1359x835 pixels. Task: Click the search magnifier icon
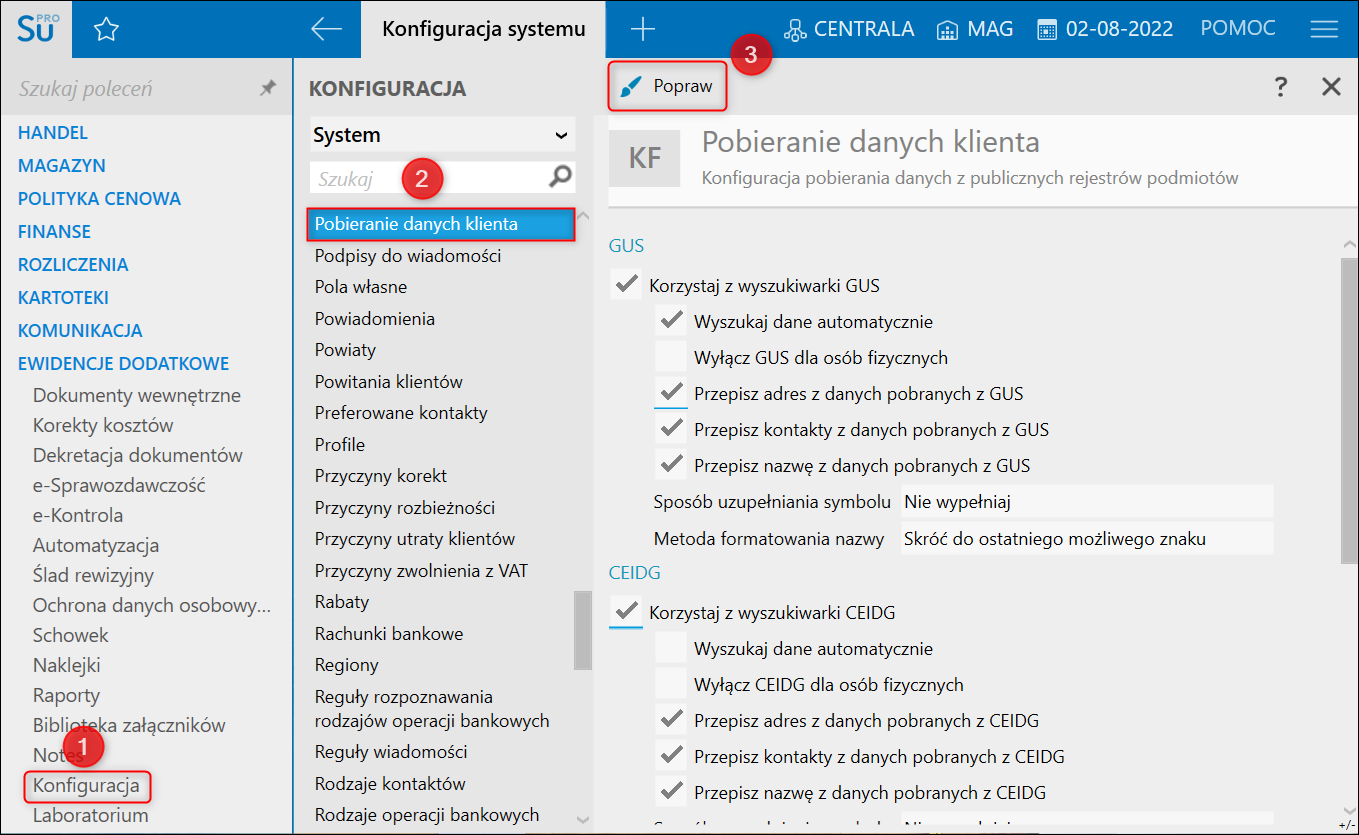(x=561, y=178)
